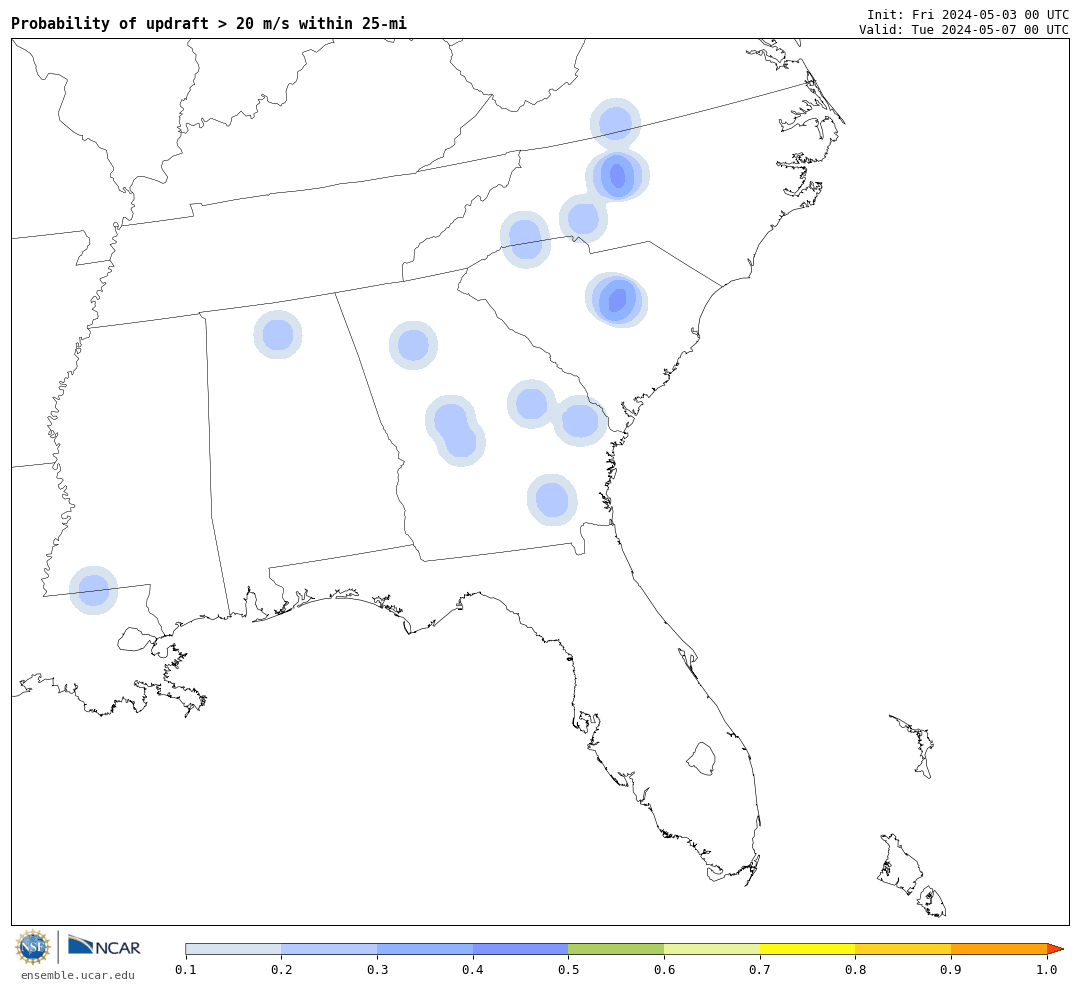This screenshot has width=1080, height=988.
Task: Click the northernmost probability blob in Virginia
Action: coord(615,124)
